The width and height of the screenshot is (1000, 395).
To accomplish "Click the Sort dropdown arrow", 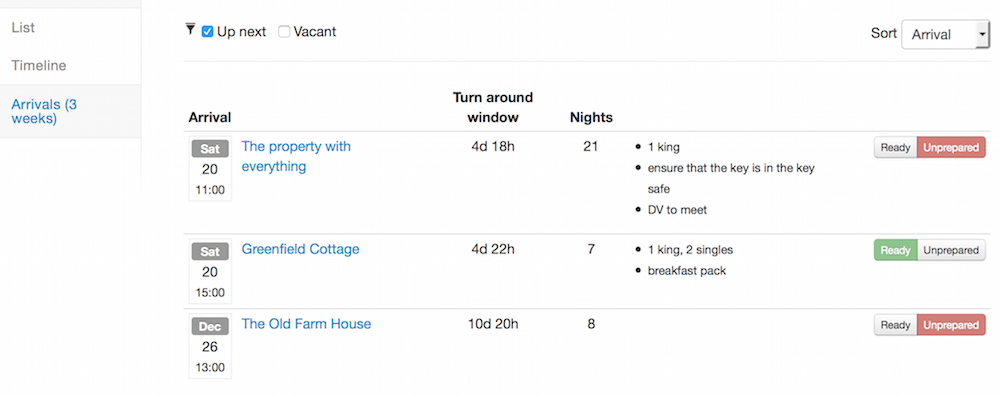I will (x=982, y=34).
